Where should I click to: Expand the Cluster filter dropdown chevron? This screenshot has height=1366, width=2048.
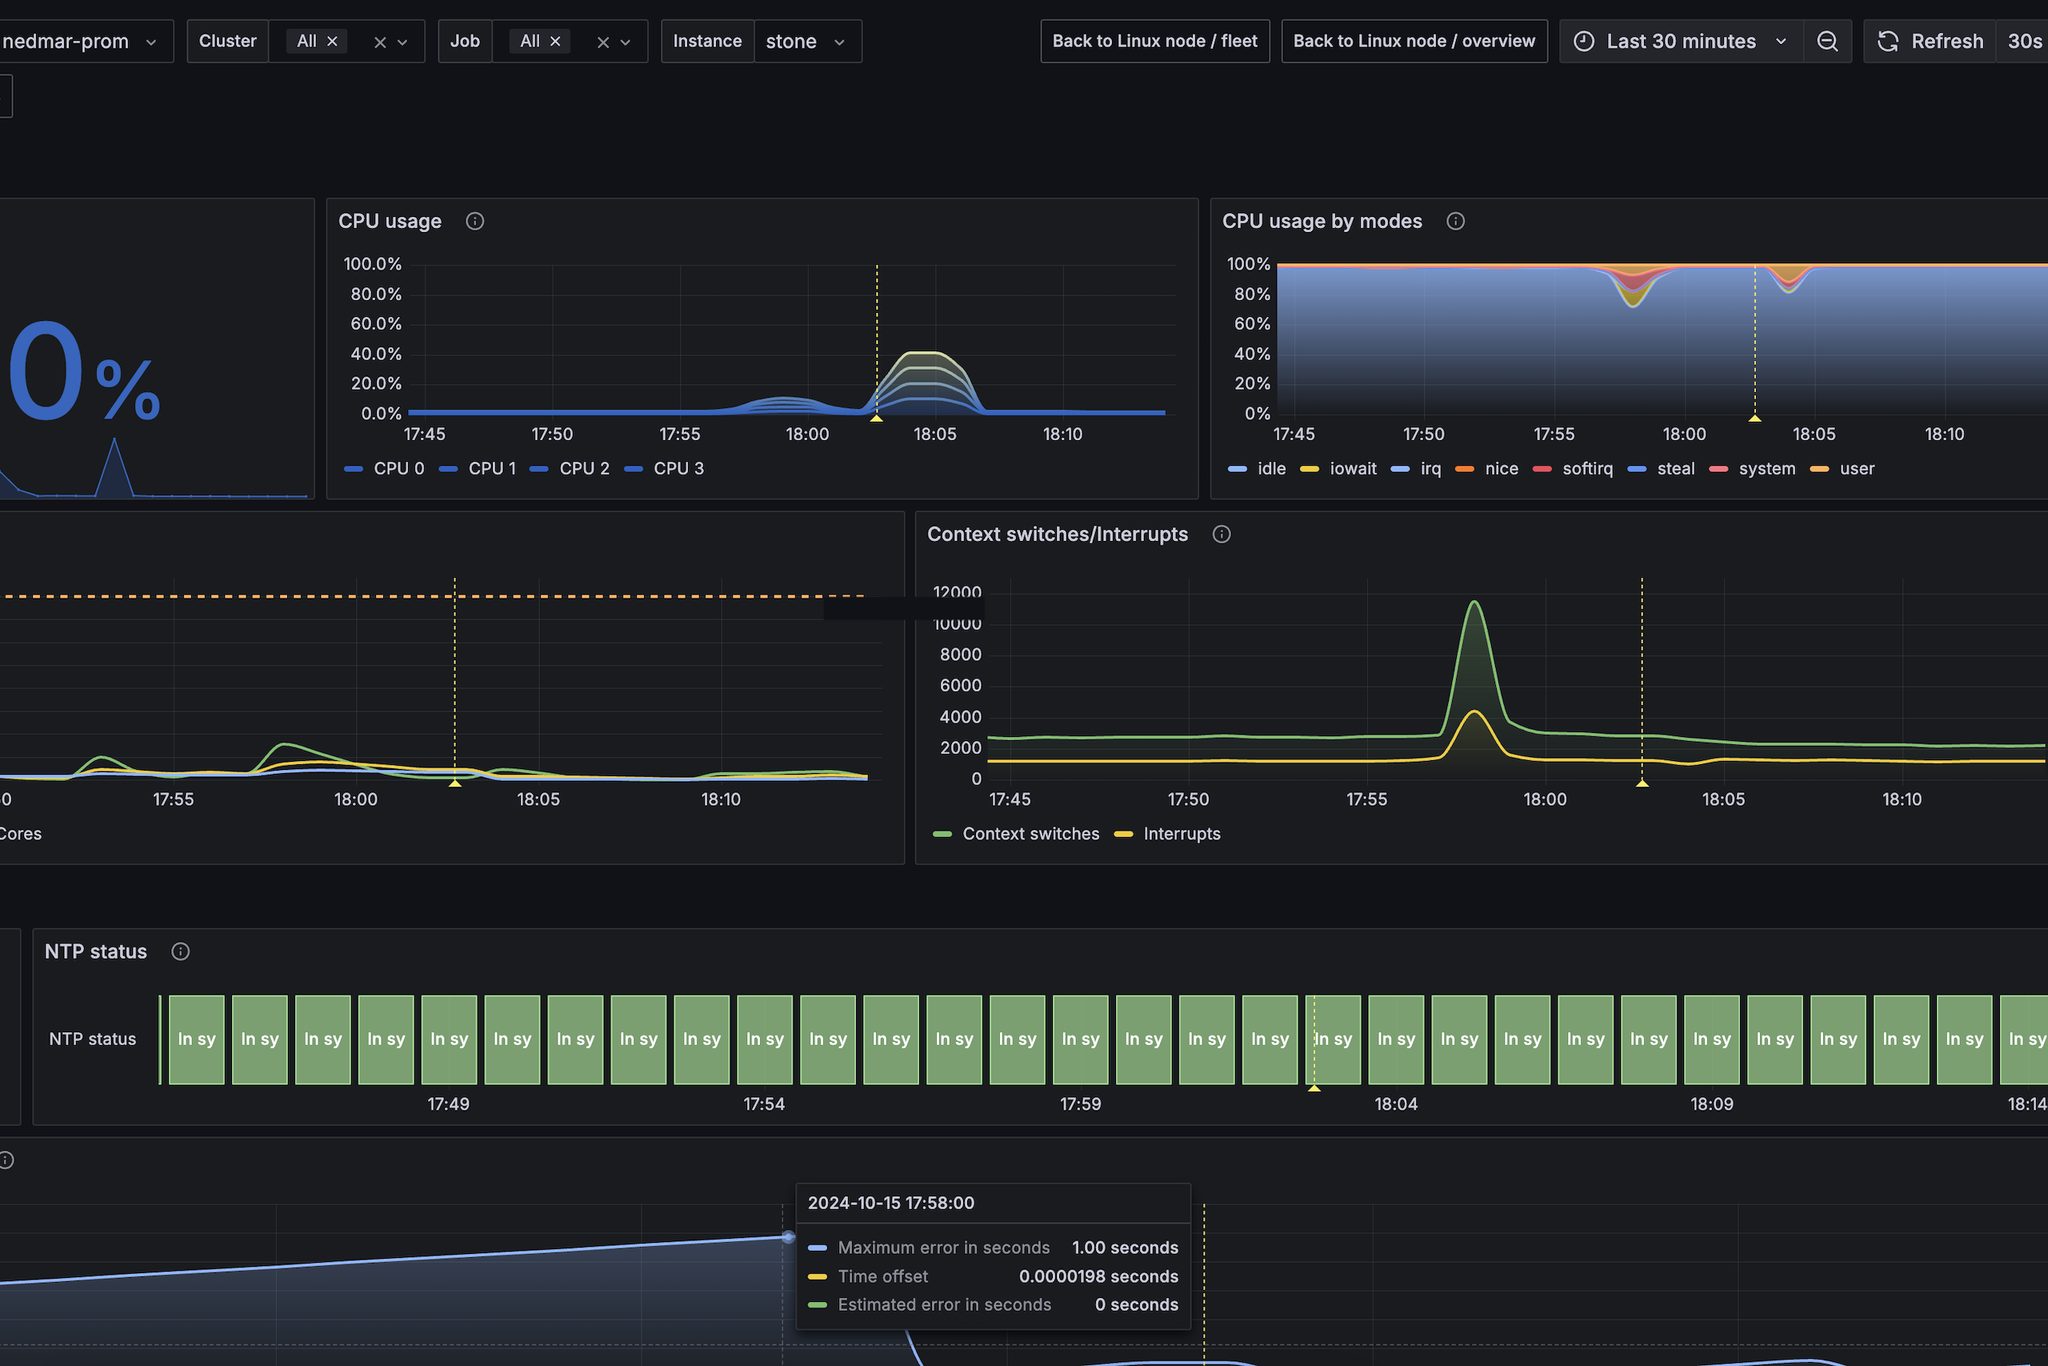403,42
